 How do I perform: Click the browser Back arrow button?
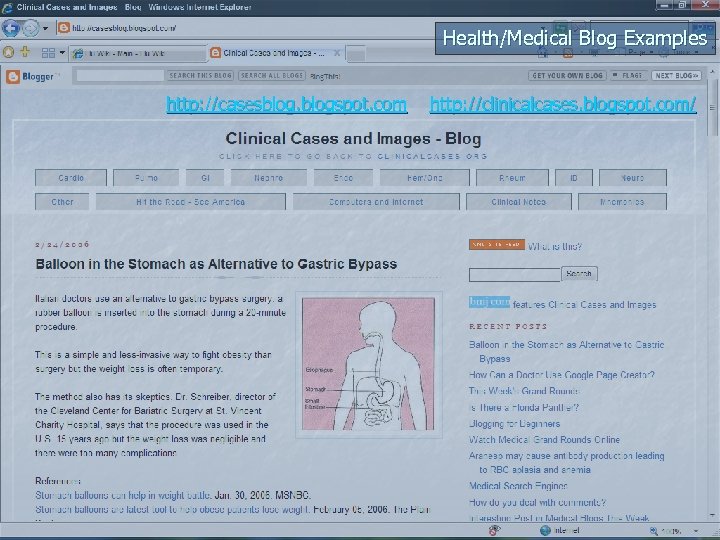pos(11,28)
